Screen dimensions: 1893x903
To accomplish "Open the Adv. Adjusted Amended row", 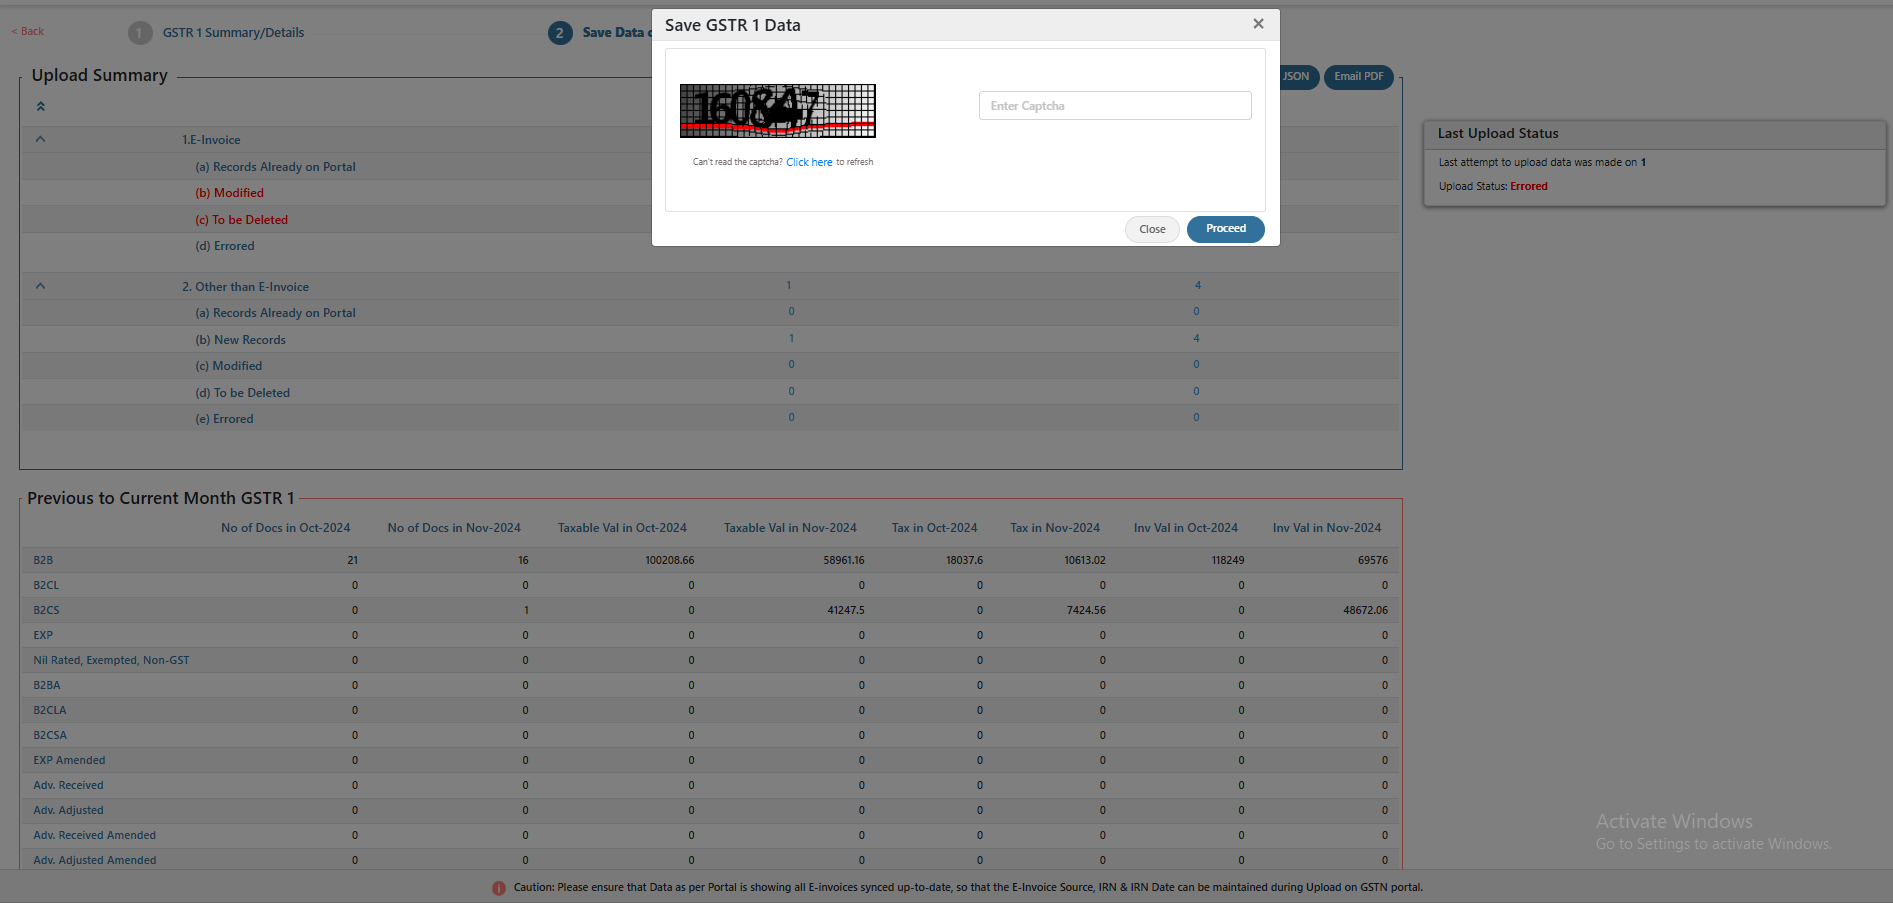I will pos(95,860).
